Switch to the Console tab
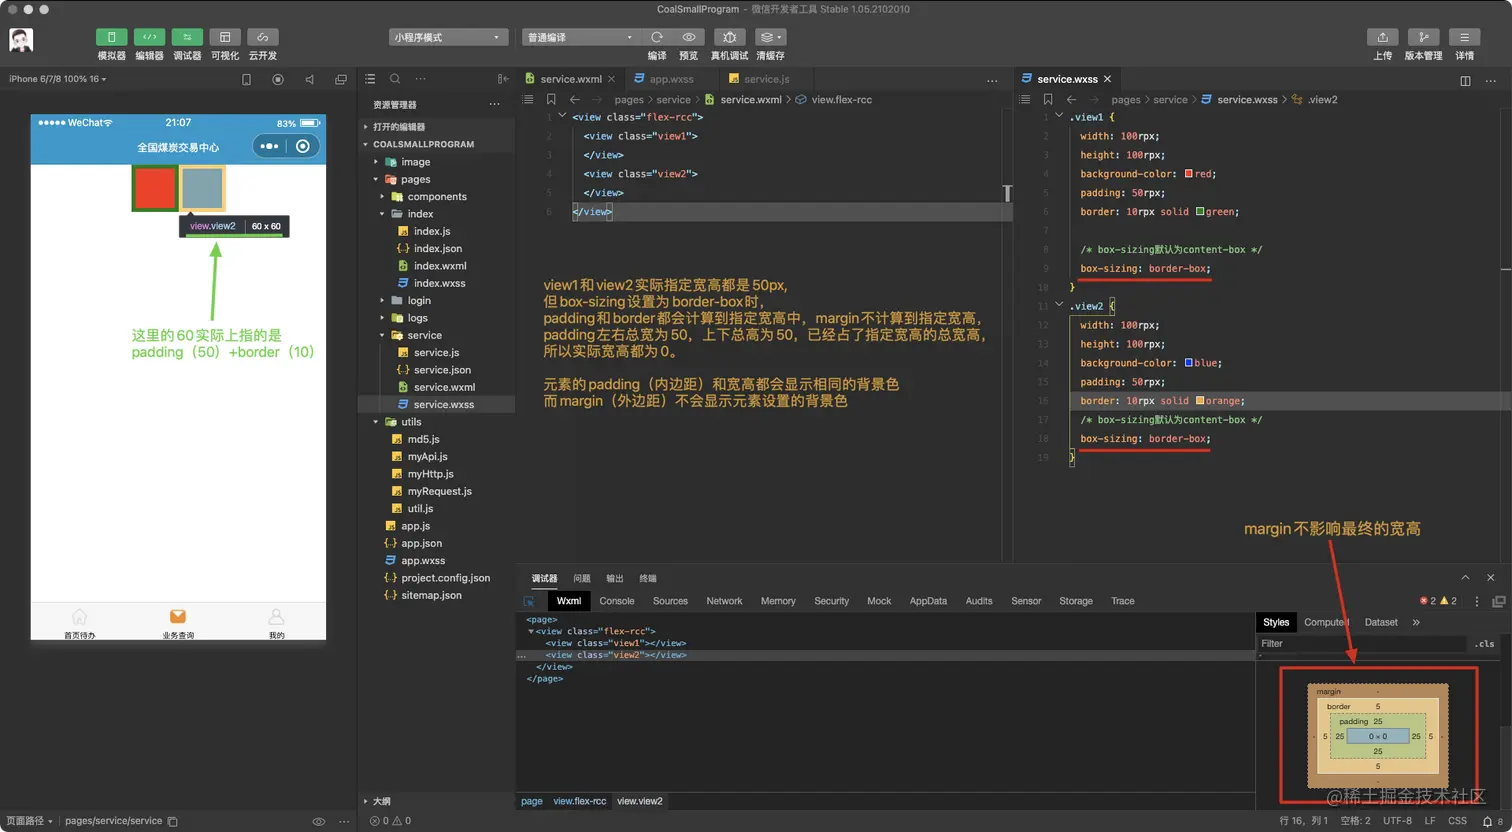Image resolution: width=1512 pixels, height=832 pixels. (x=616, y=601)
